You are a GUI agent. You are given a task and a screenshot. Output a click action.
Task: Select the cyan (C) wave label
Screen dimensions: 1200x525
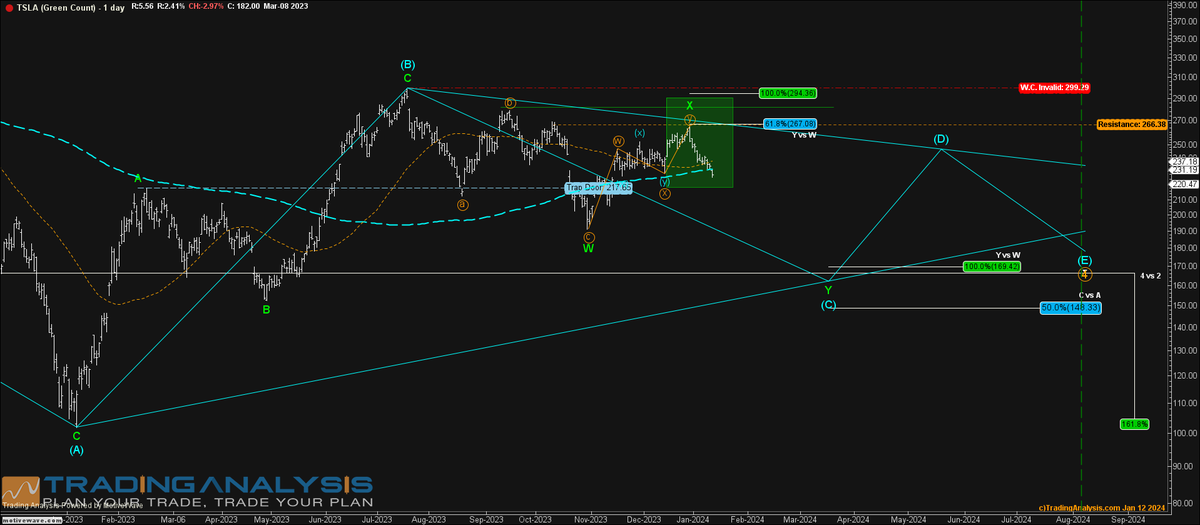pyautogui.click(x=828, y=304)
